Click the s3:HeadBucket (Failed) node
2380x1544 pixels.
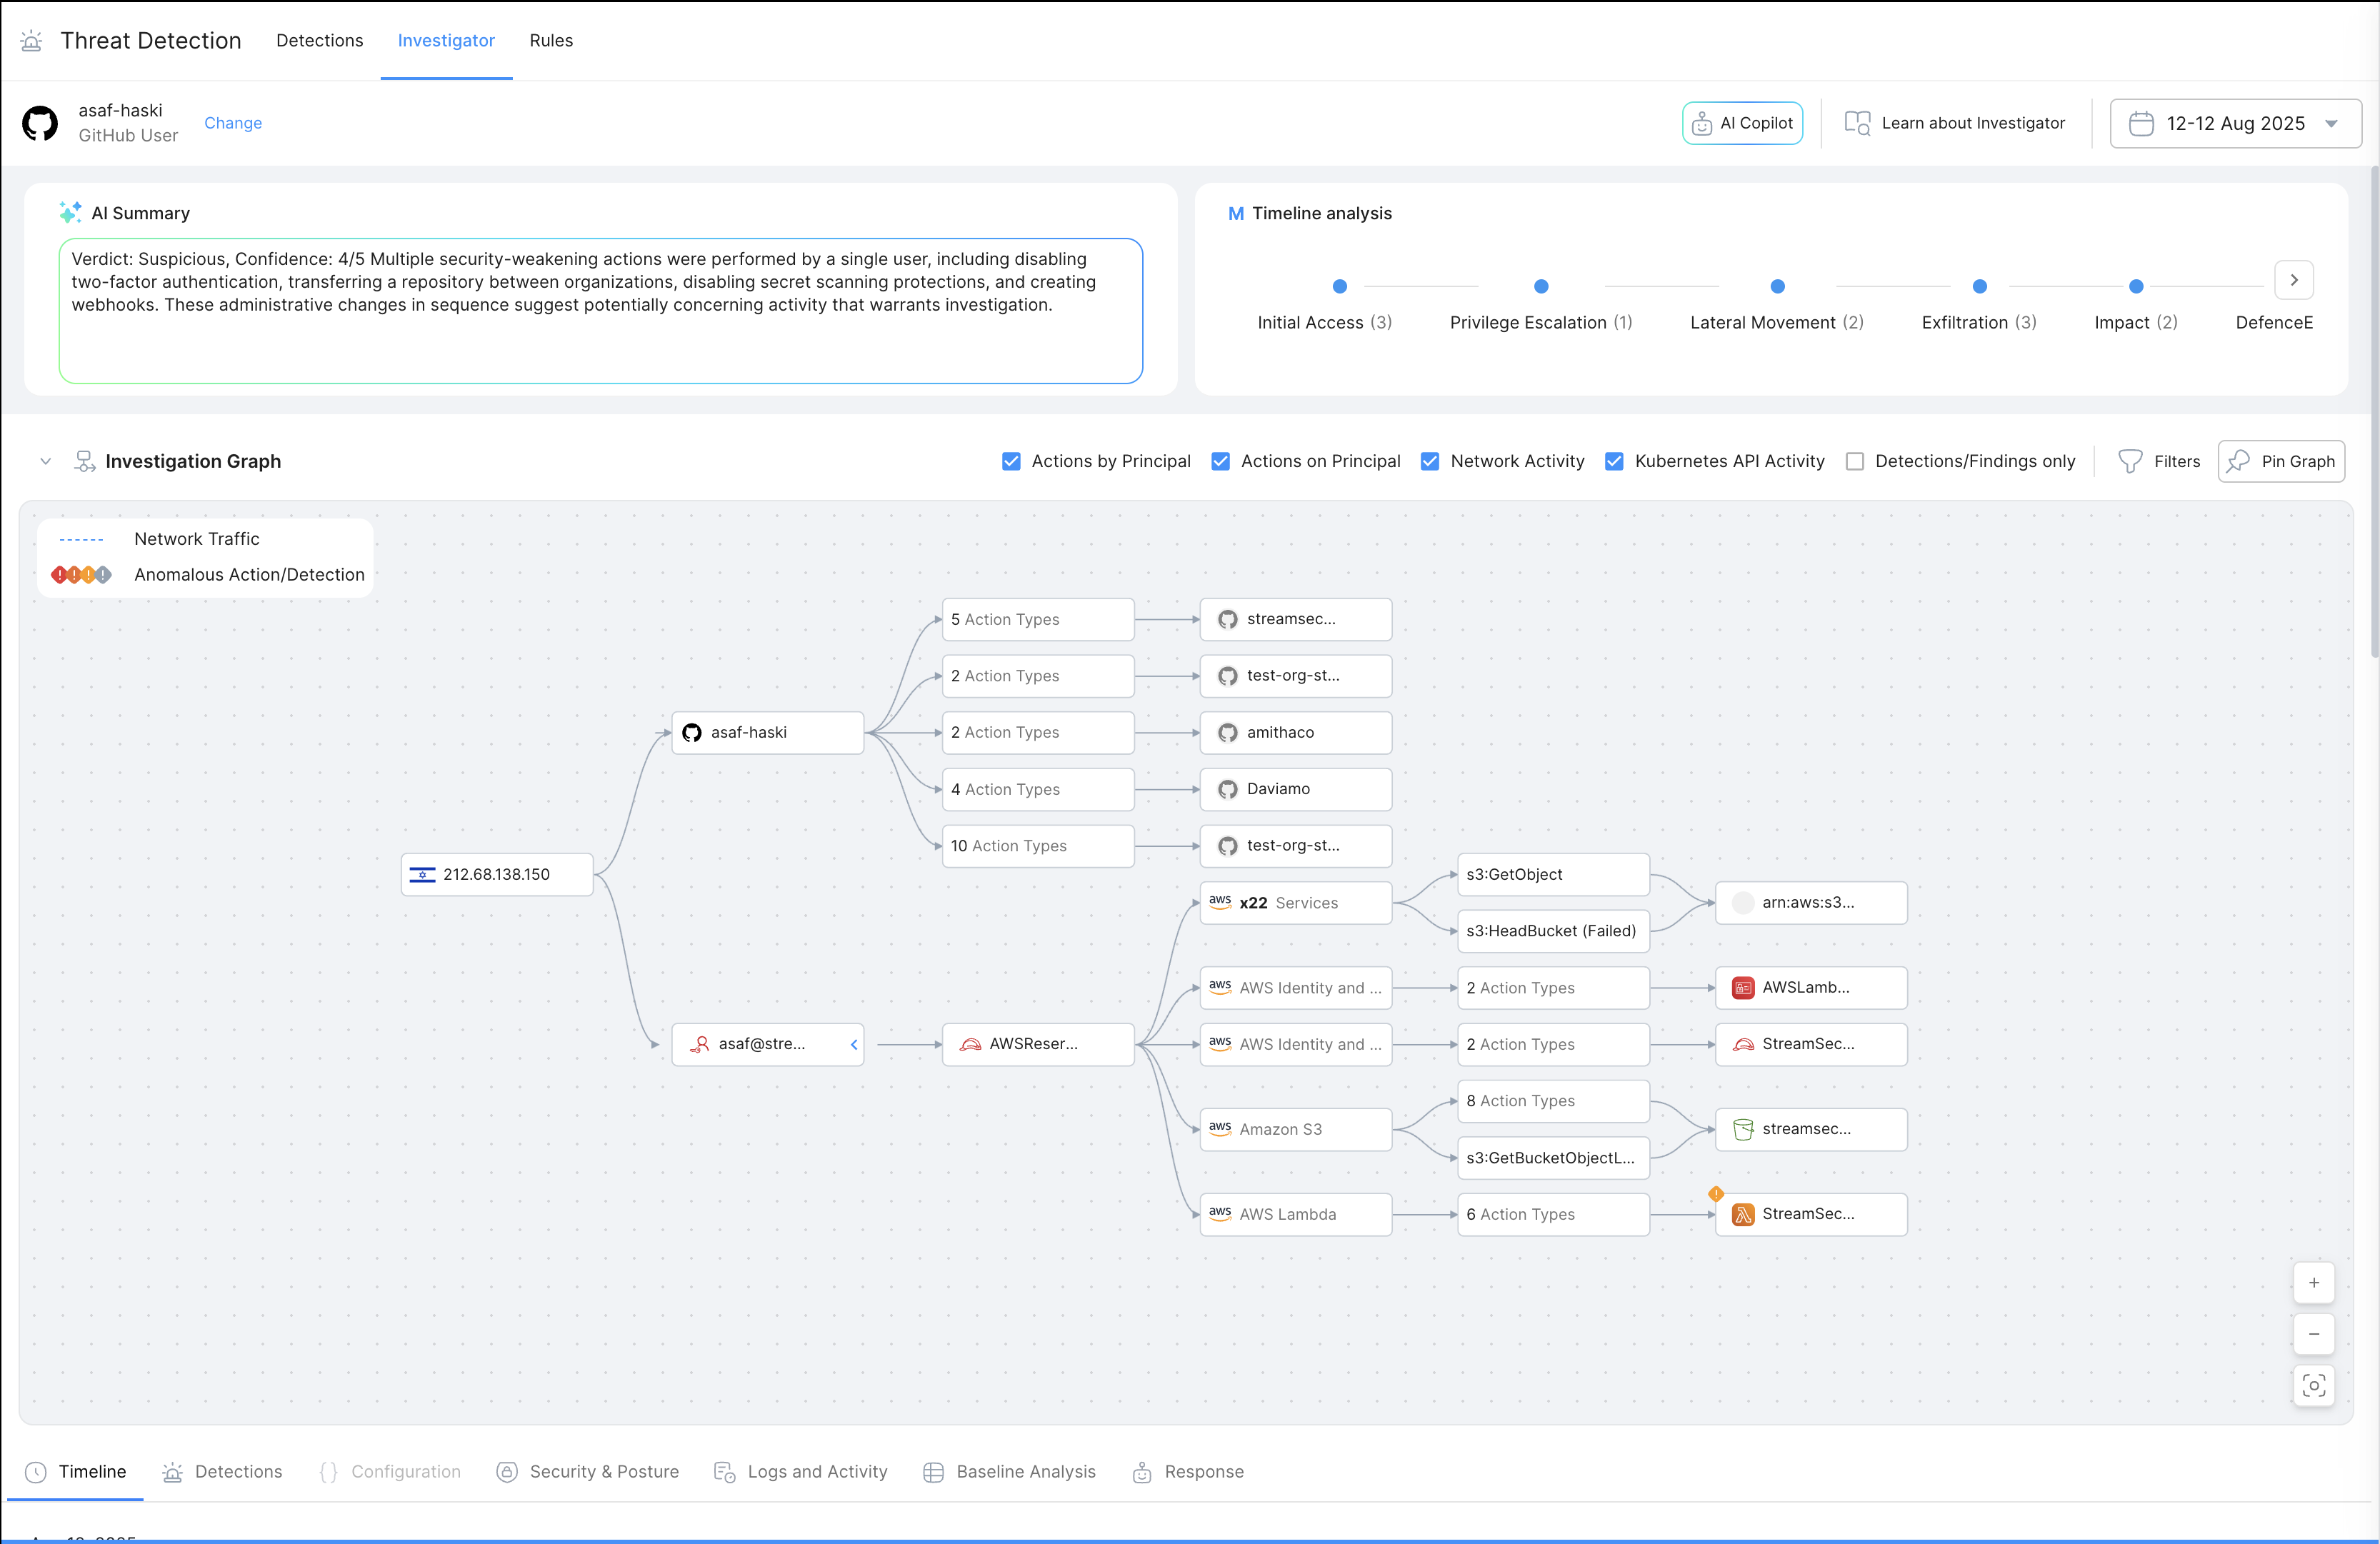pyautogui.click(x=1553, y=931)
